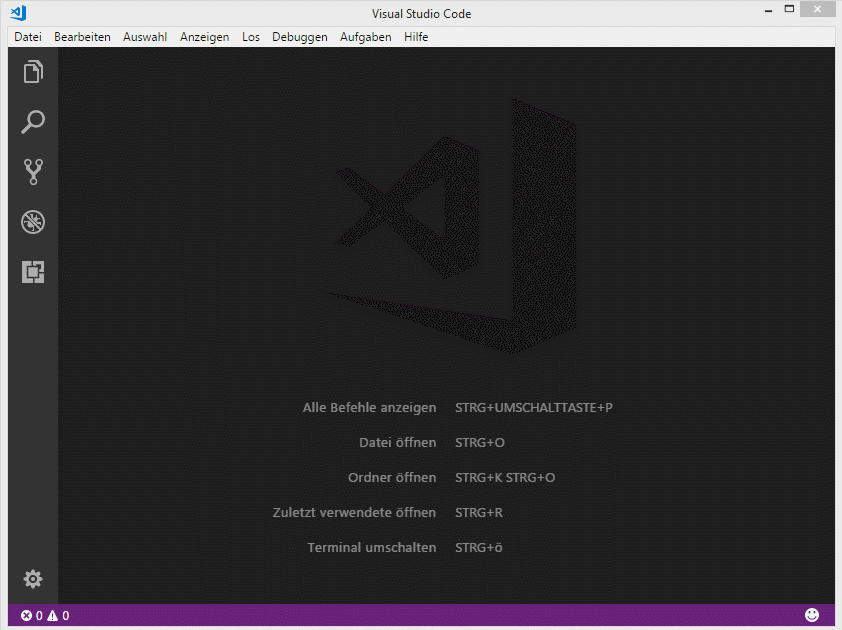The height and width of the screenshot is (630, 842).
Task: Open the Extensions view icon
Action: [x=33, y=272]
